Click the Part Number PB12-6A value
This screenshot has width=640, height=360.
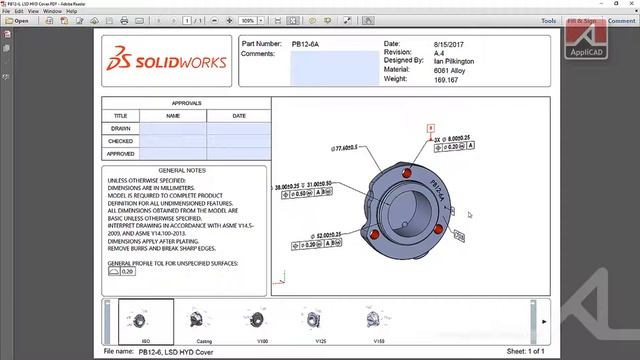click(x=305, y=44)
